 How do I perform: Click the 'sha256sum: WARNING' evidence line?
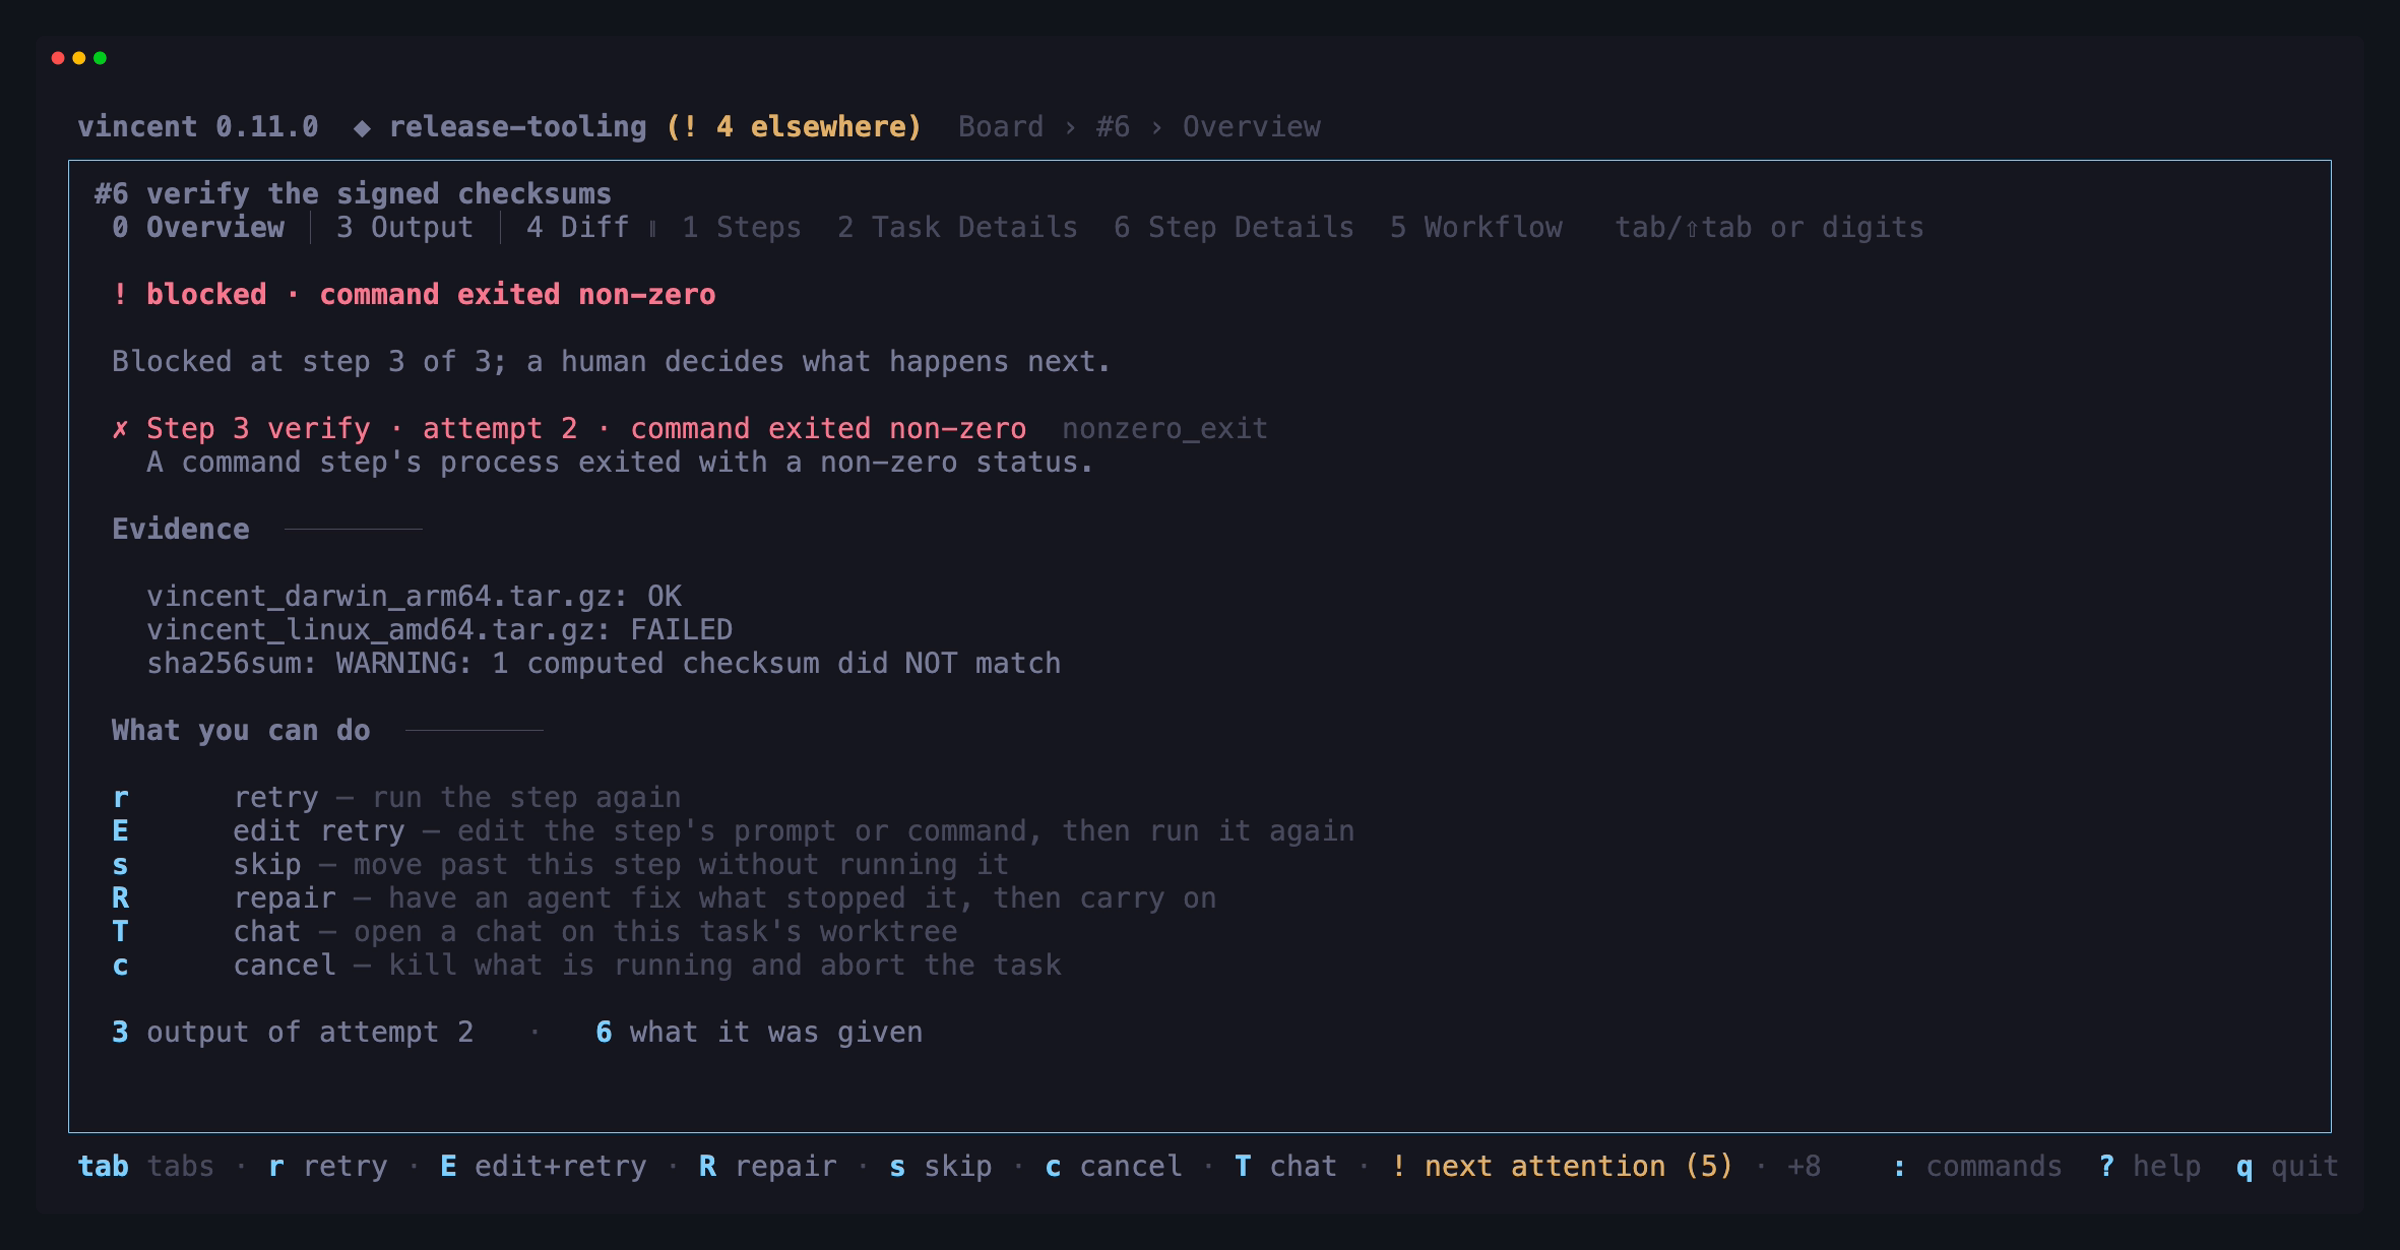(603, 663)
